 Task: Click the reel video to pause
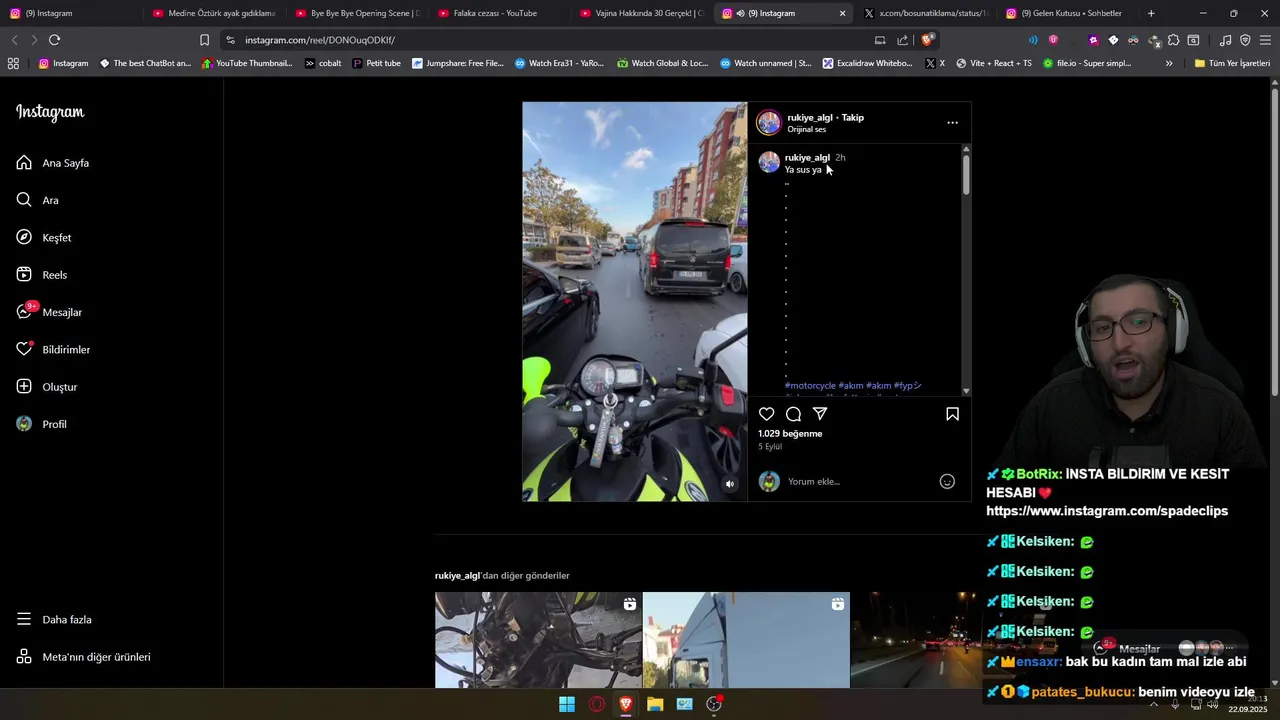click(x=634, y=301)
